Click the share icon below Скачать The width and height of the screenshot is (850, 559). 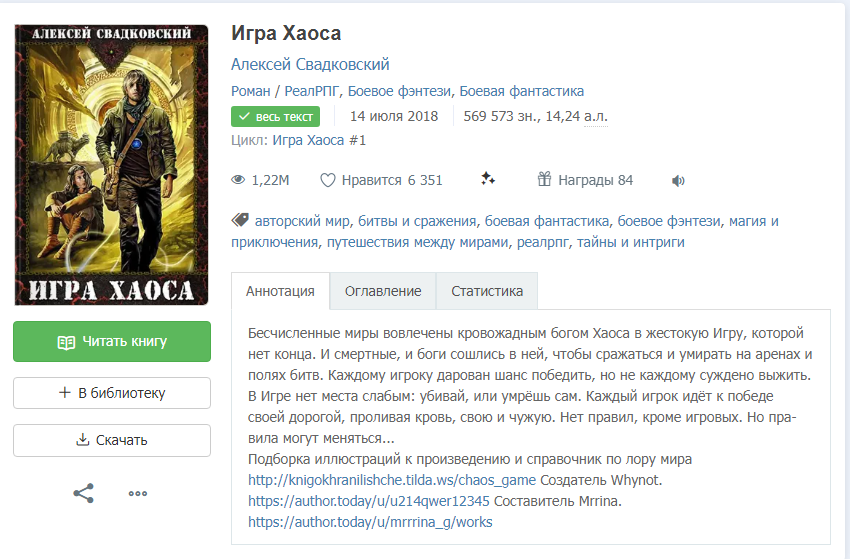(x=83, y=493)
